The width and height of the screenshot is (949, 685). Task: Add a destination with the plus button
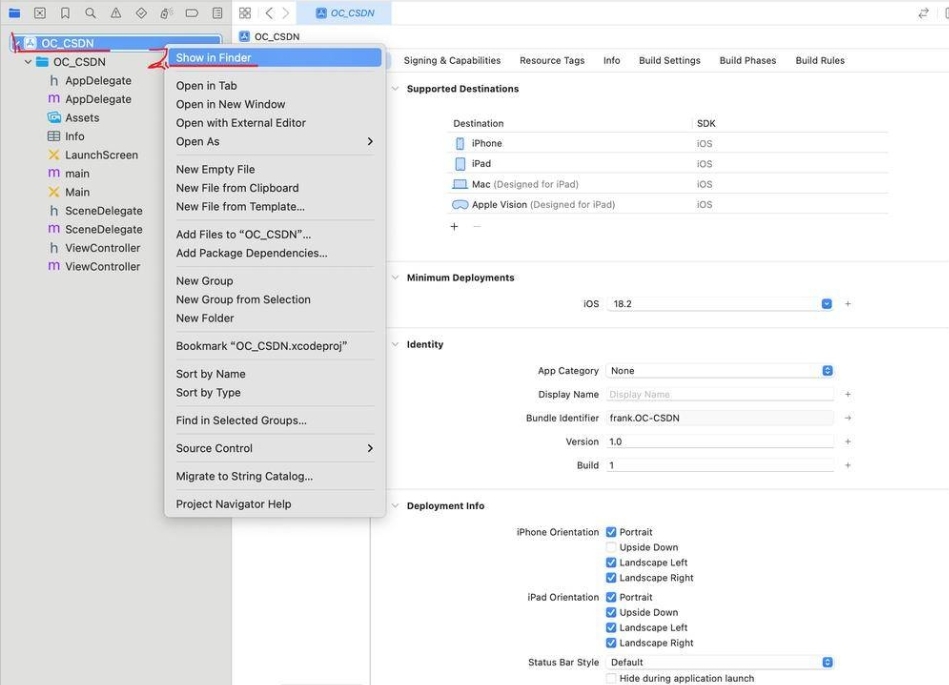[455, 226]
